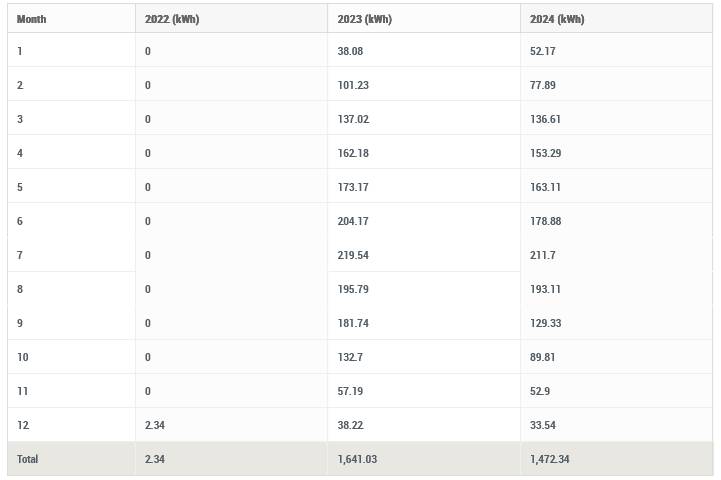Click the 2022 (kWh) column header
This screenshot has height=480, width=721.
tap(172, 19)
